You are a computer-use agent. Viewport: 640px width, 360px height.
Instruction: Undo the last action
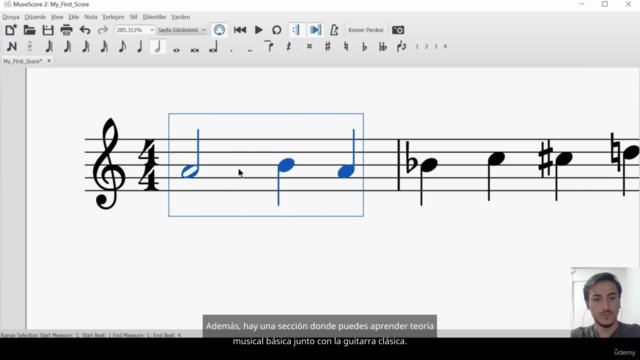click(x=85, y=30)
